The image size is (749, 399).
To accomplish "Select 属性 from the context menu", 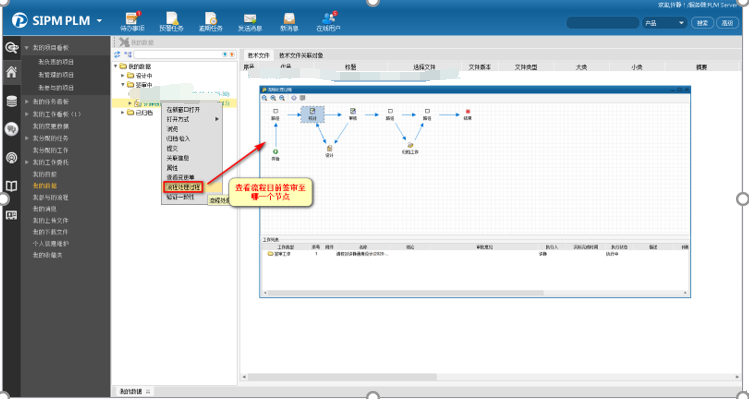I will pyautogui.click(x=172, y=168).
